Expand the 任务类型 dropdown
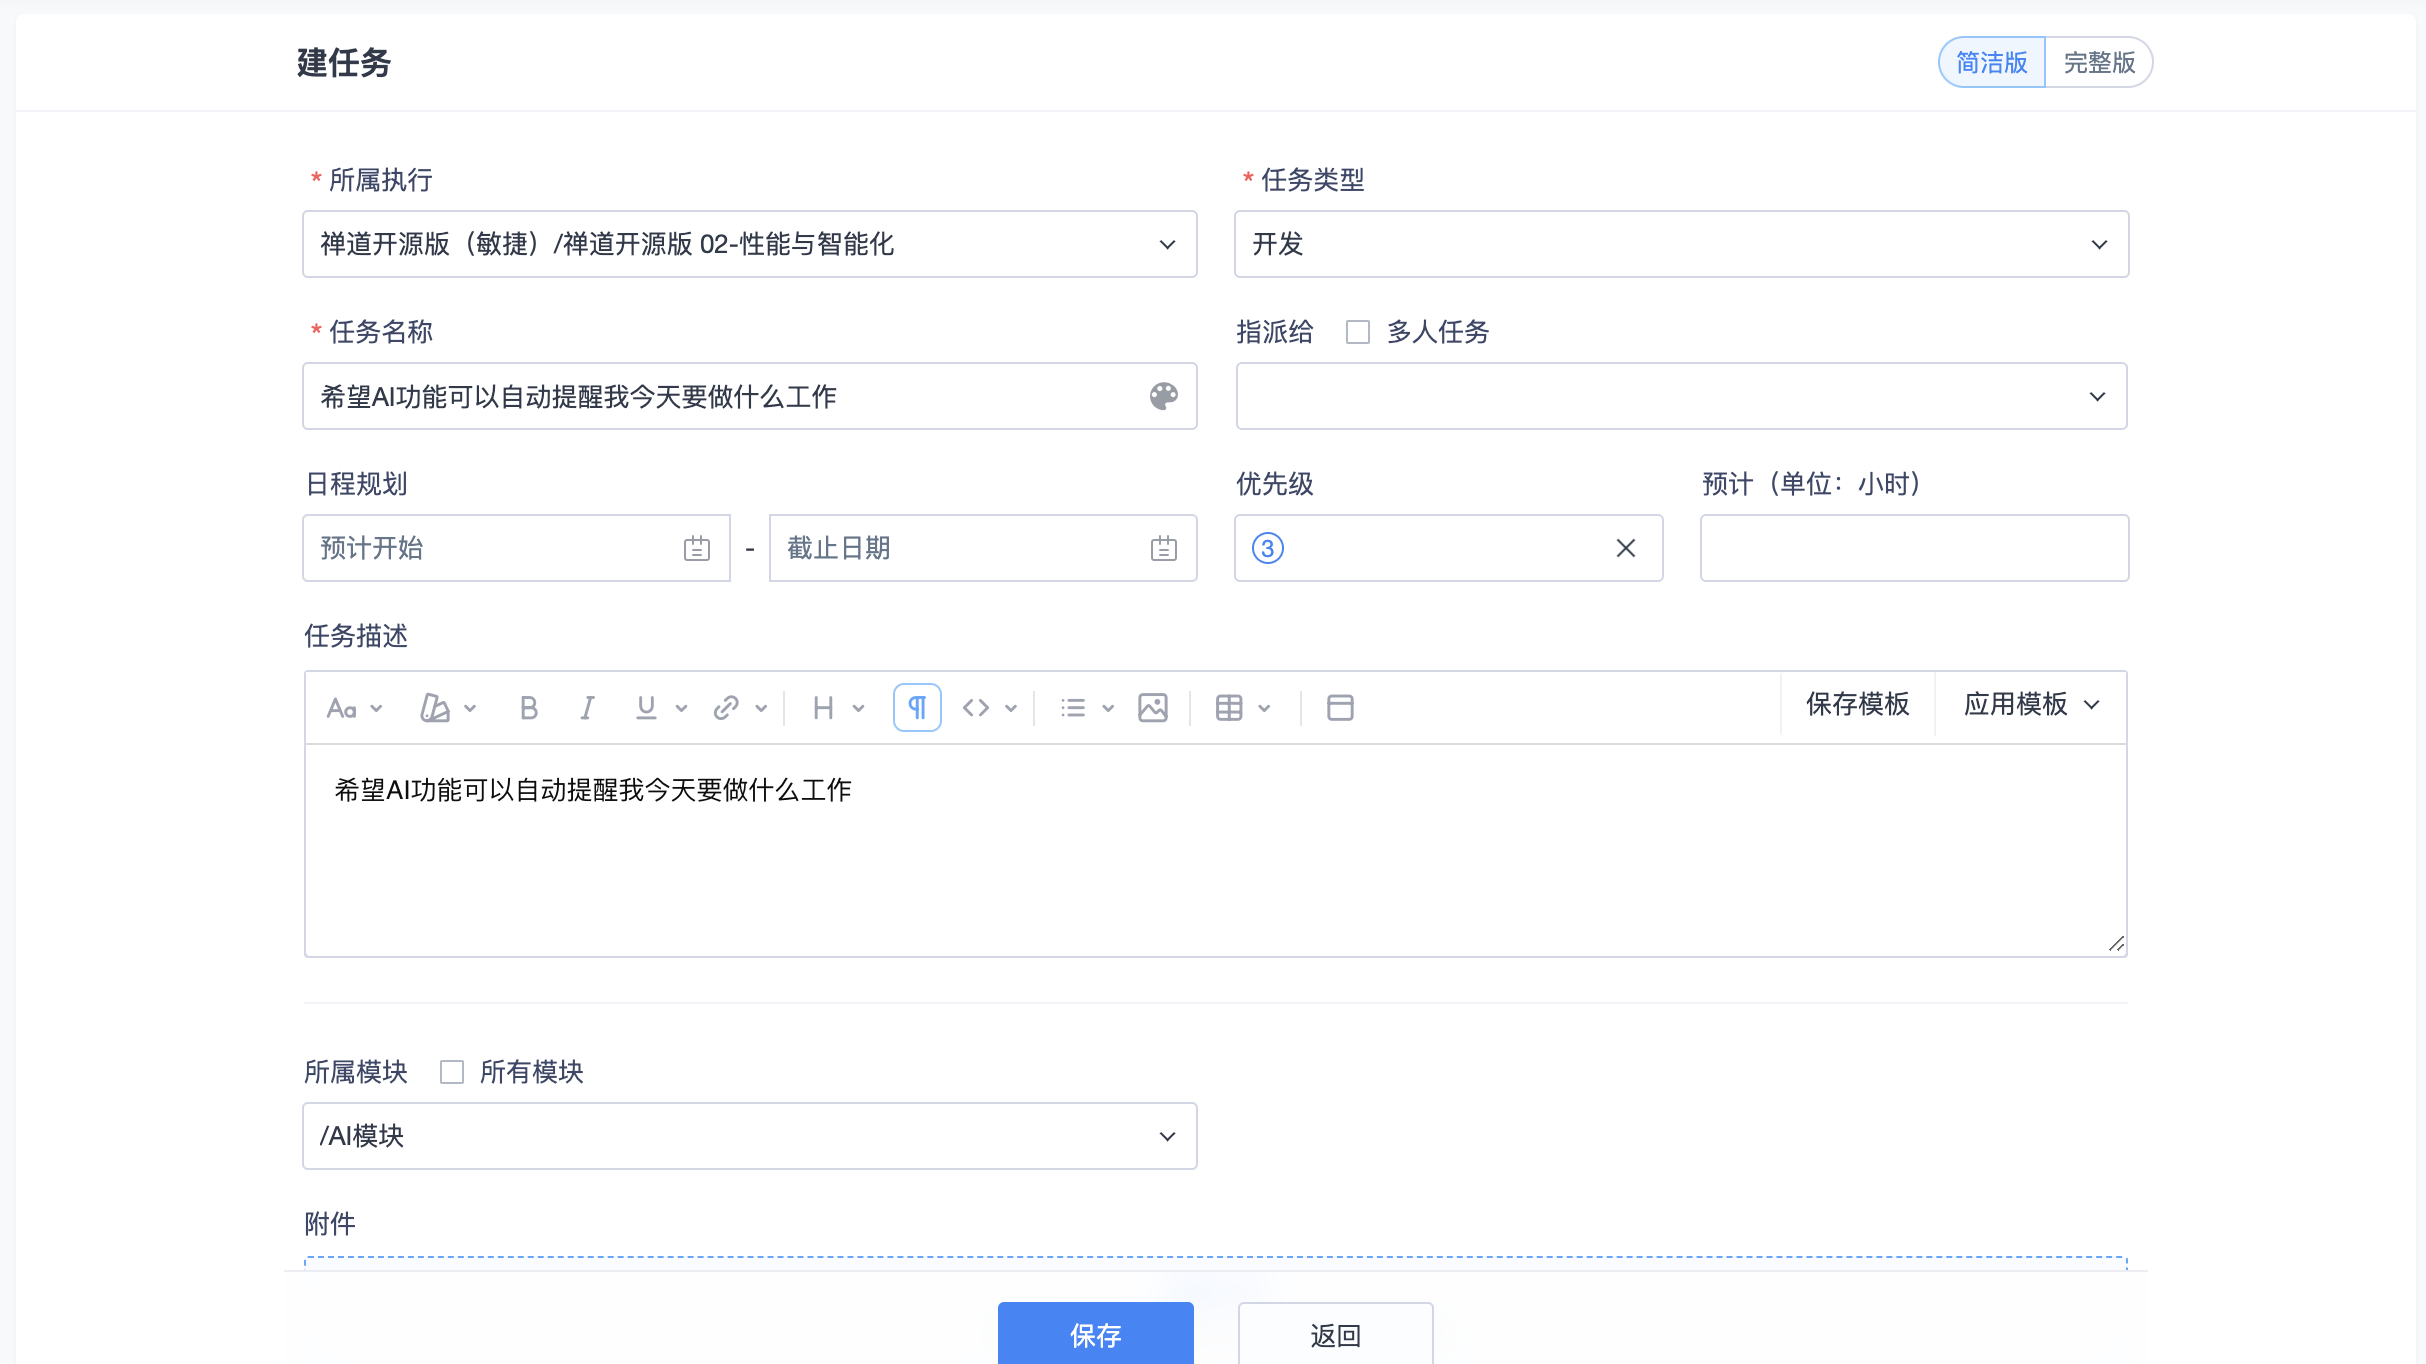The image size is (2426, 1364). (1681, 244)
